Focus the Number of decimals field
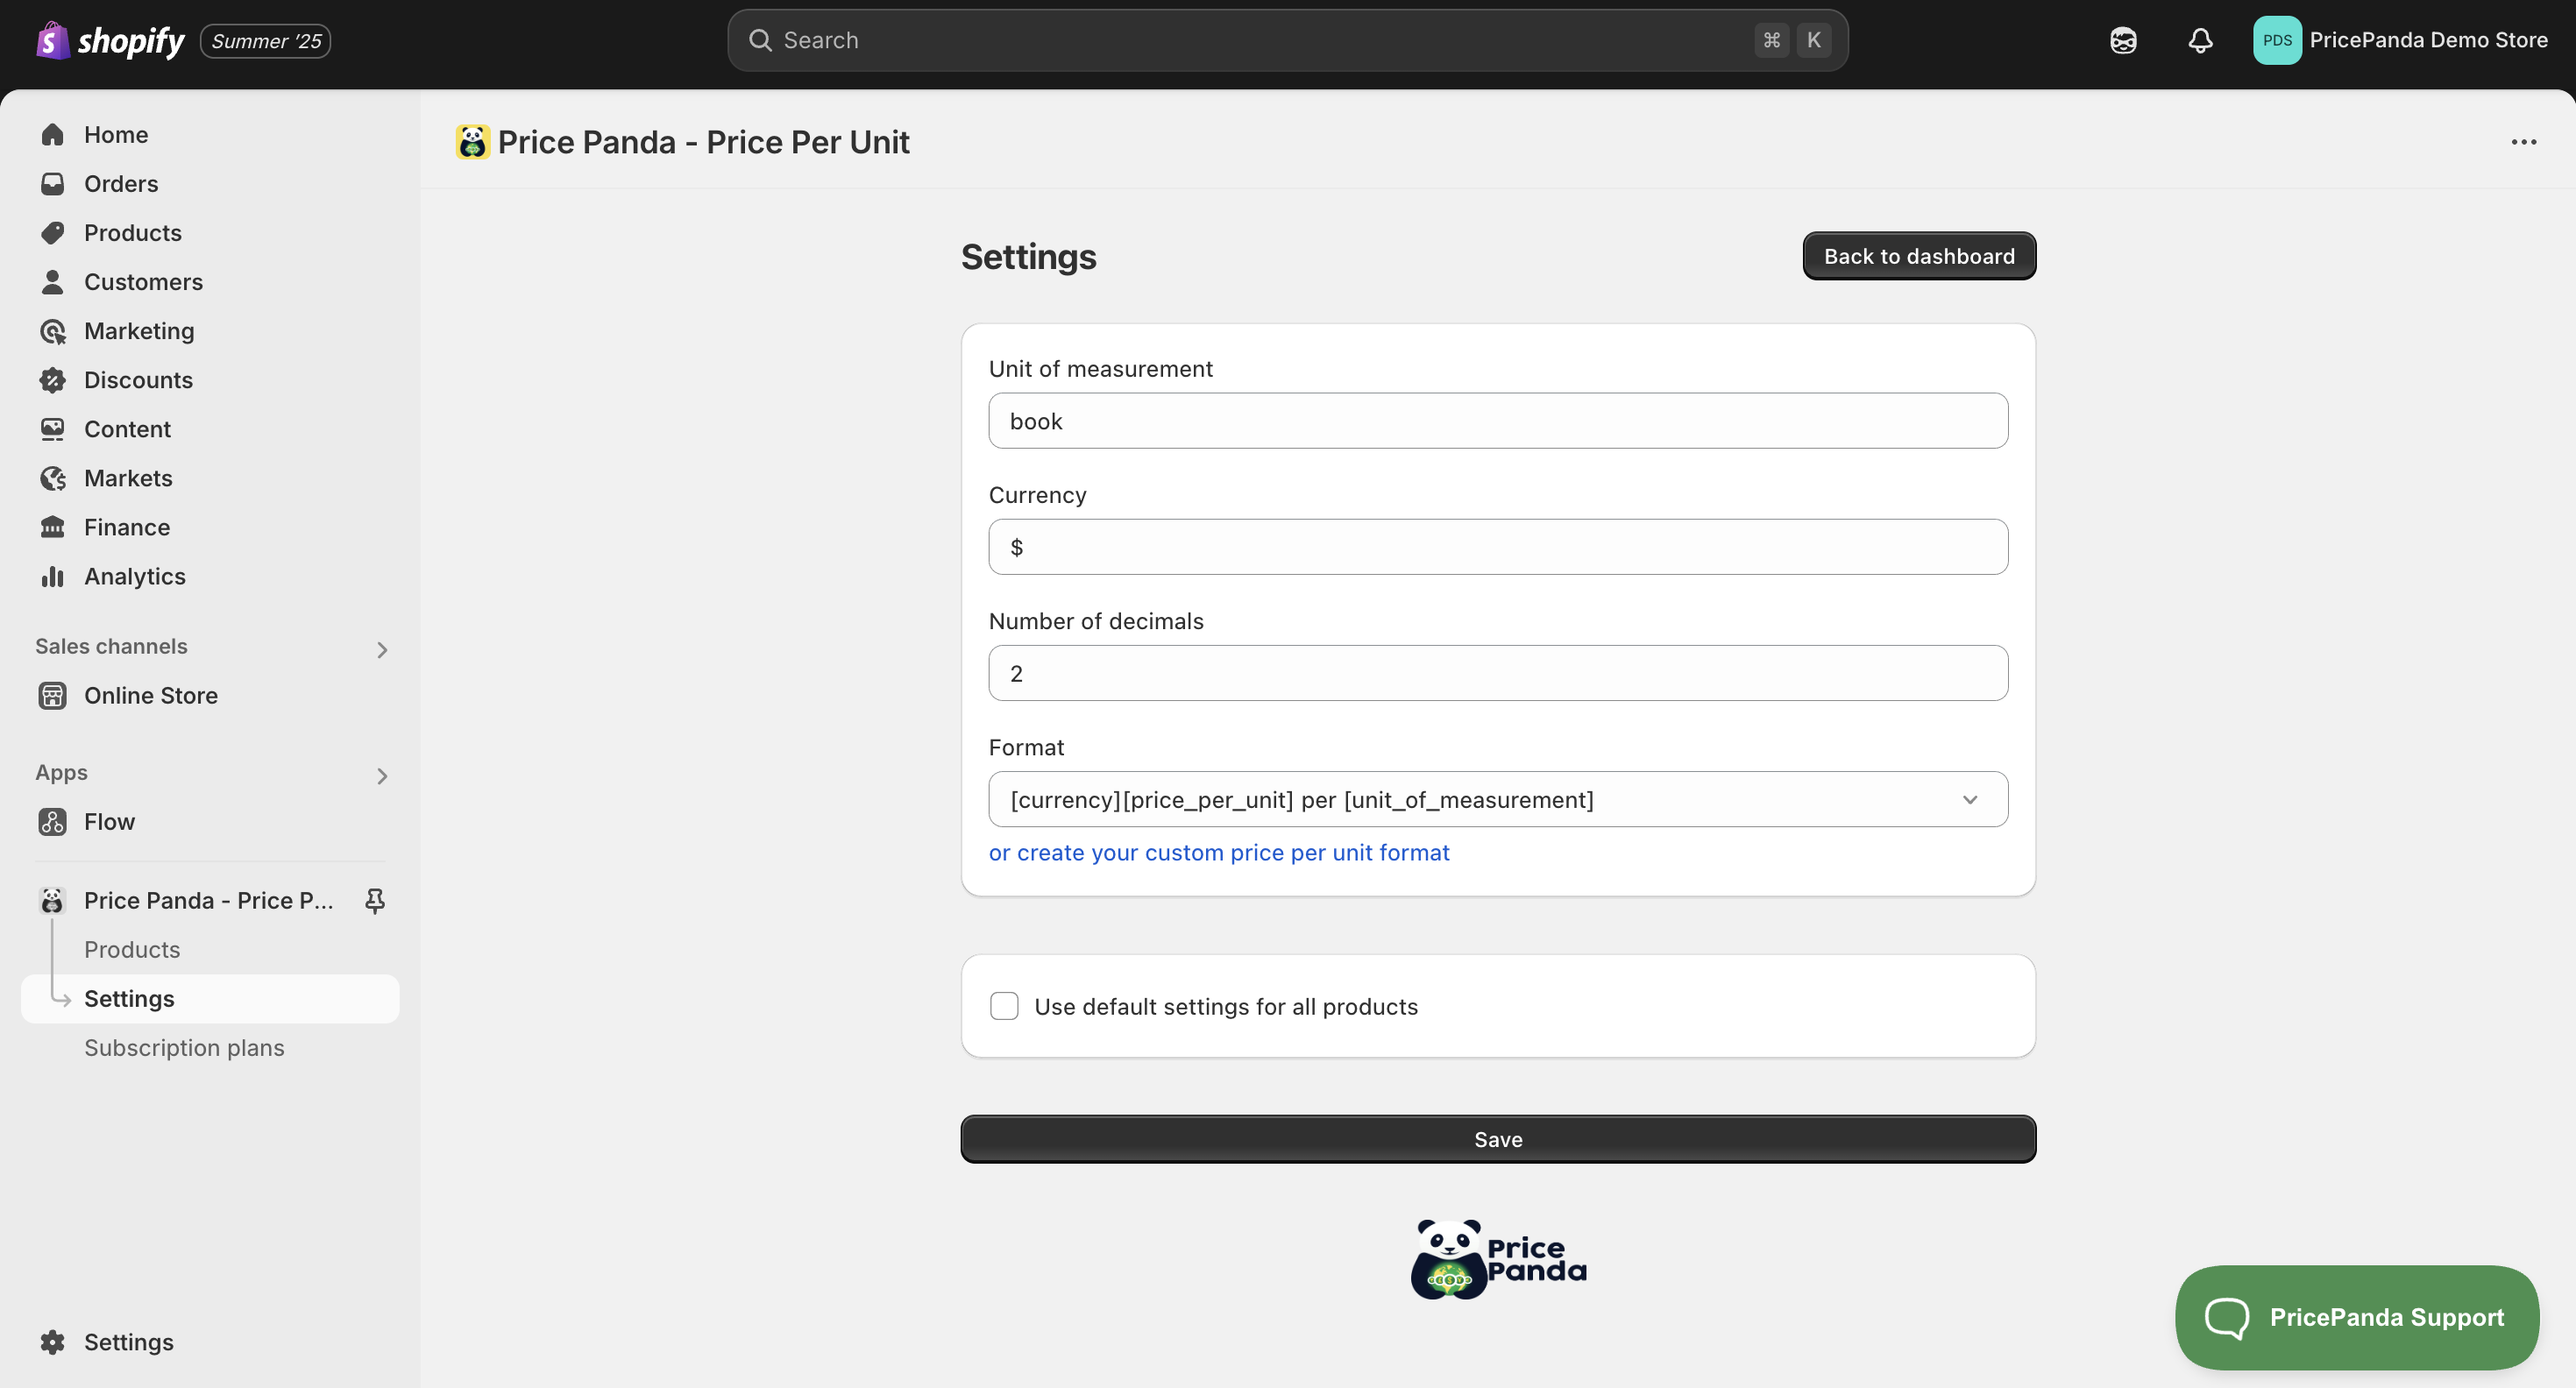 tap(1498, 673)
